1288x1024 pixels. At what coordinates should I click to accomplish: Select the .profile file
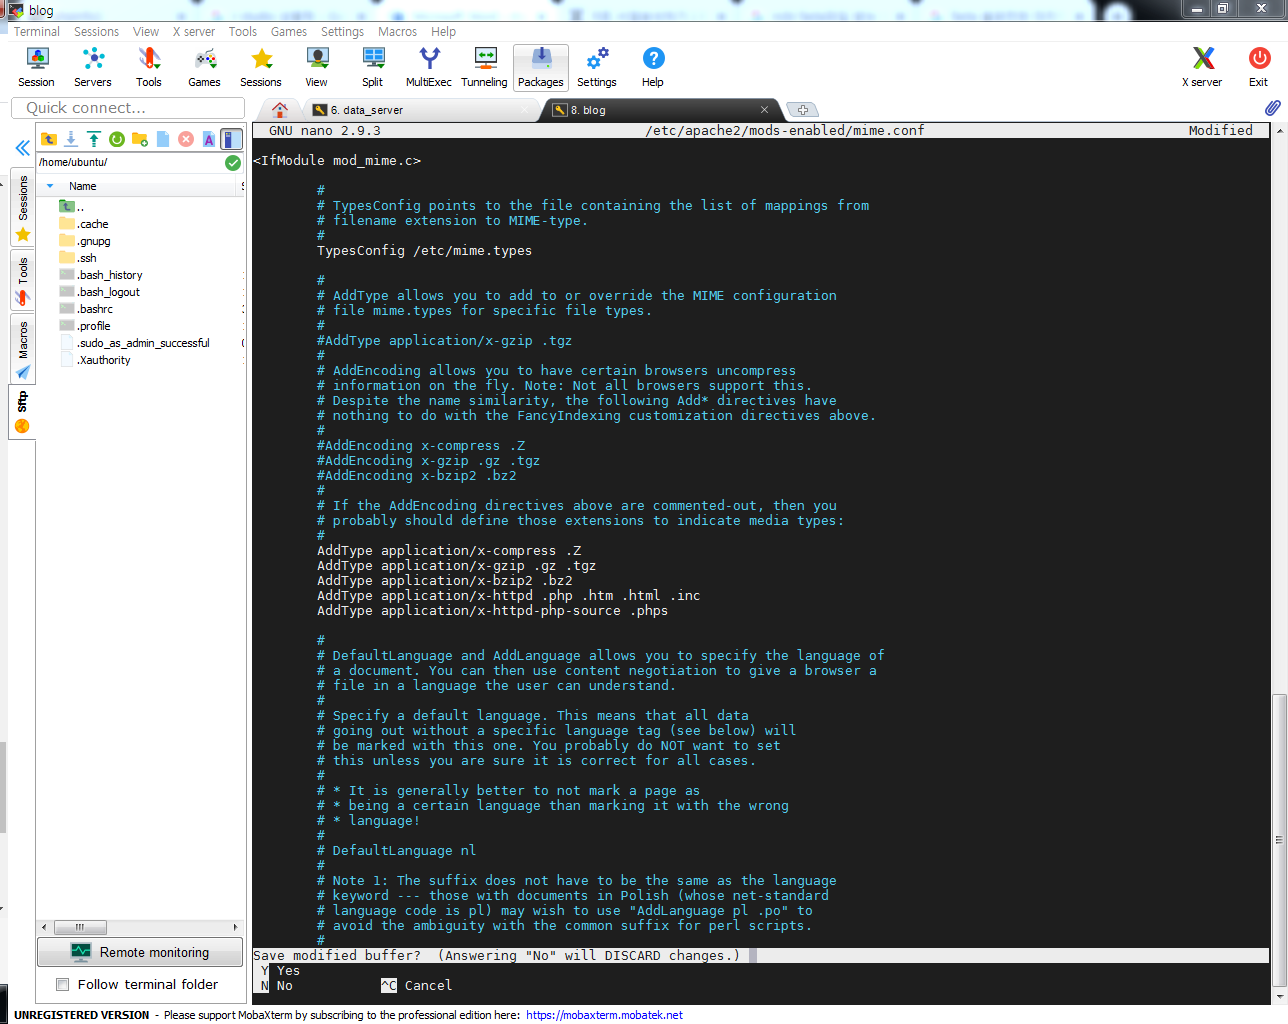click(x=94, y=326)
